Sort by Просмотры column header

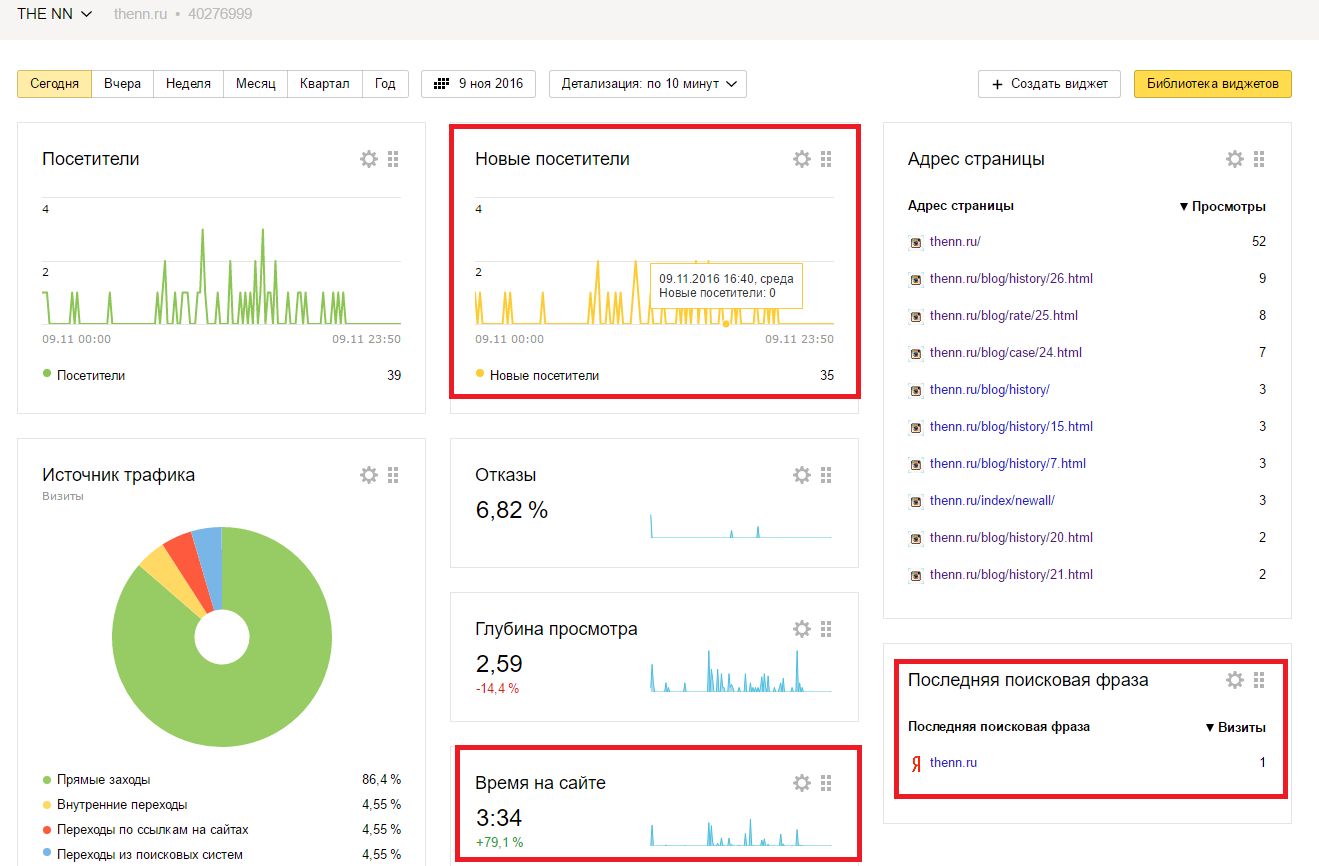pos(1222,206)
